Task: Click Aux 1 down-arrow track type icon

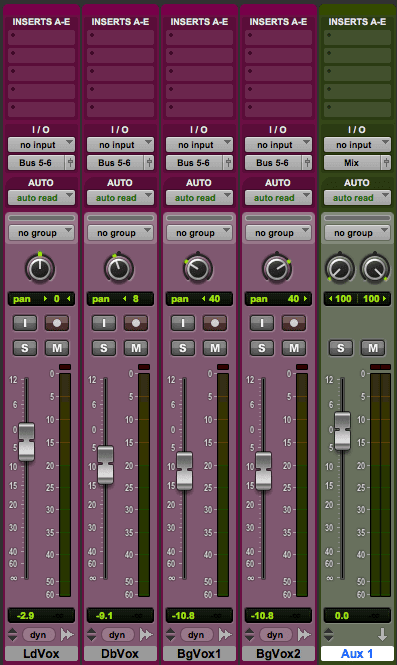Action: point(382,634)
